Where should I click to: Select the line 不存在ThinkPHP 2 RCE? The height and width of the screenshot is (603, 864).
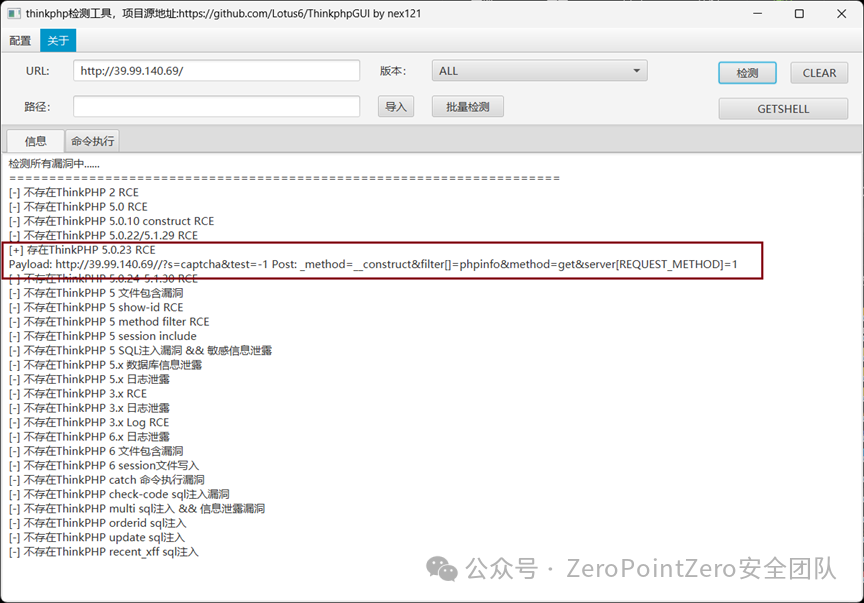74,192
